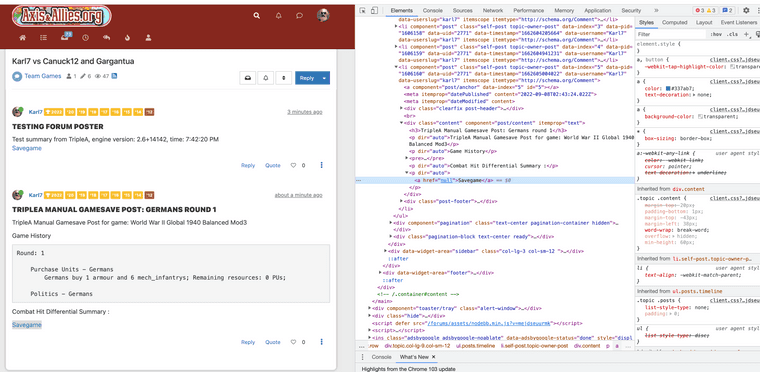Open the Testing Forum Poster post kebab menu

tap(321, 165)
